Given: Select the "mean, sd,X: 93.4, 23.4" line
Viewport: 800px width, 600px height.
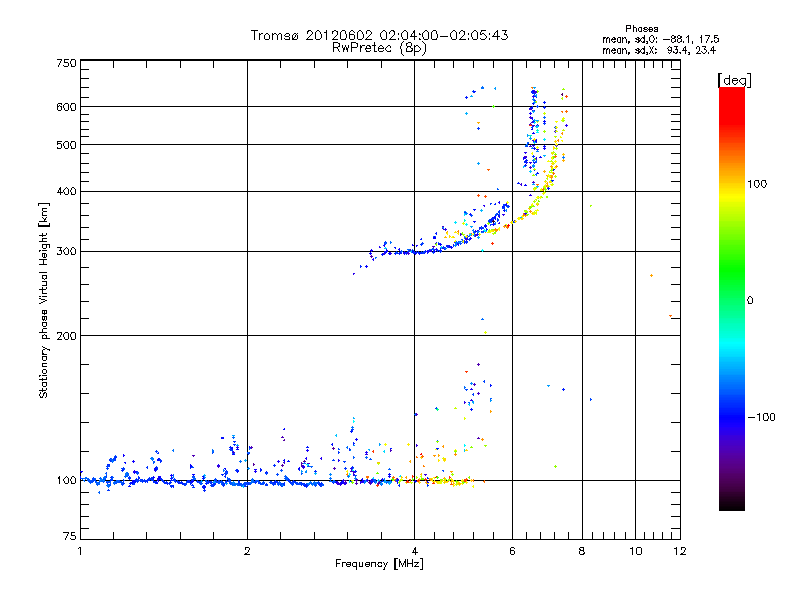Looking at the screenshot, I should (659, 50).
